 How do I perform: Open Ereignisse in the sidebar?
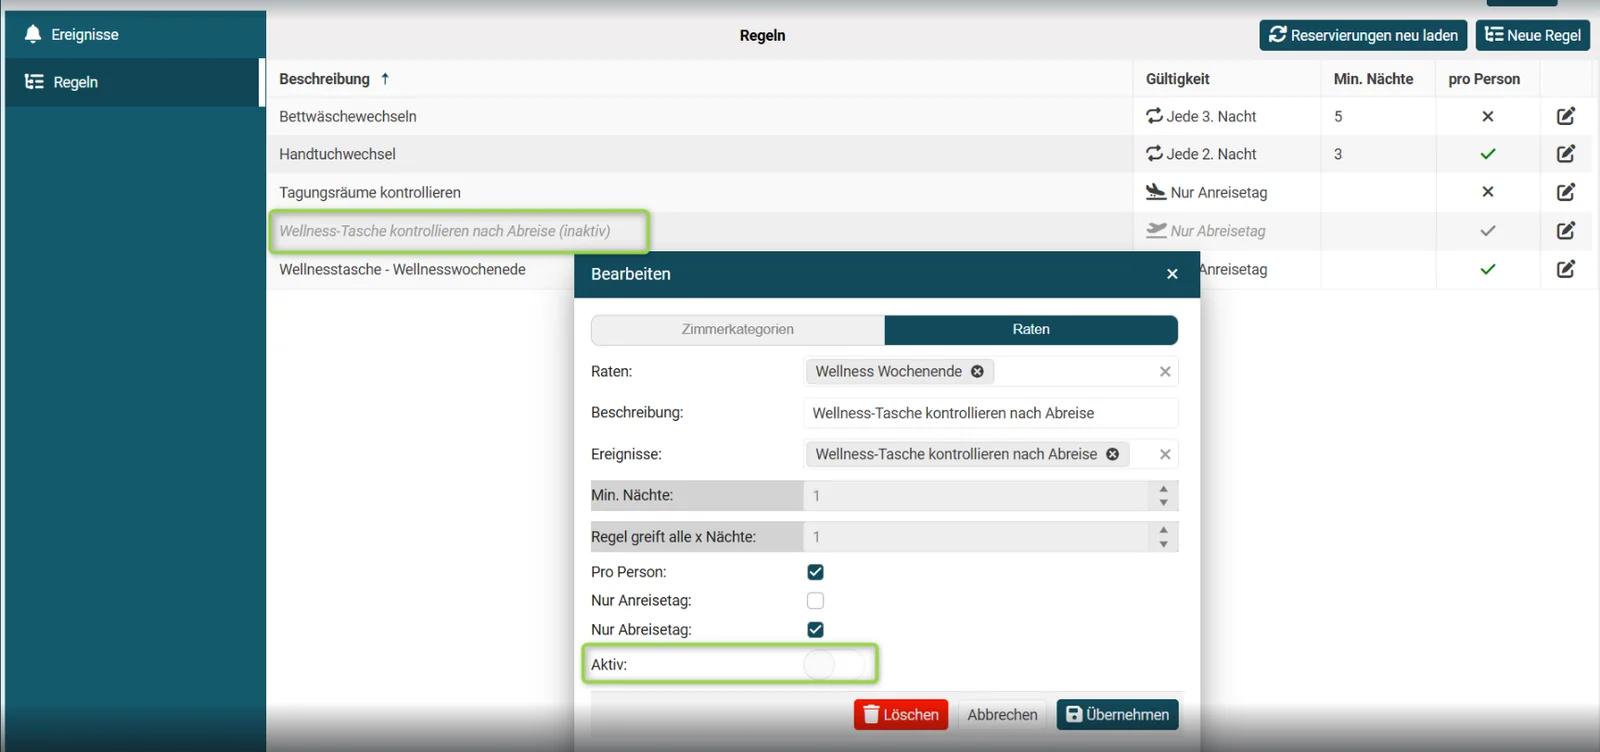(x=133, y=34)
